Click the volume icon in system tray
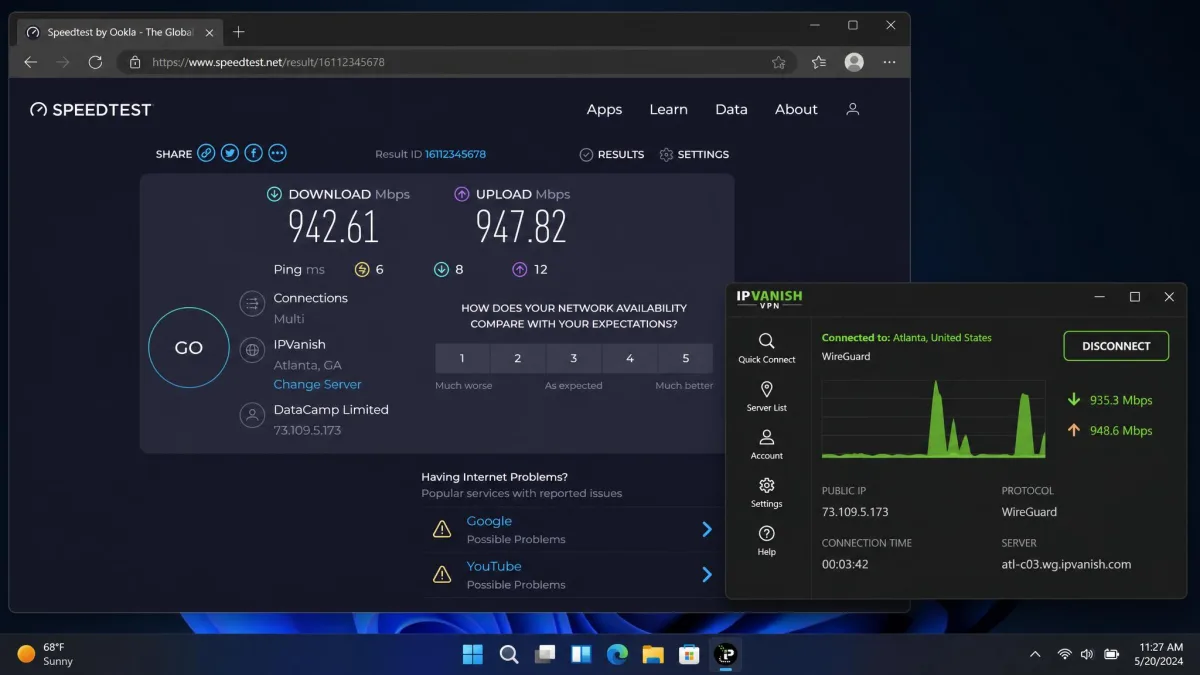 point(1088,655)
